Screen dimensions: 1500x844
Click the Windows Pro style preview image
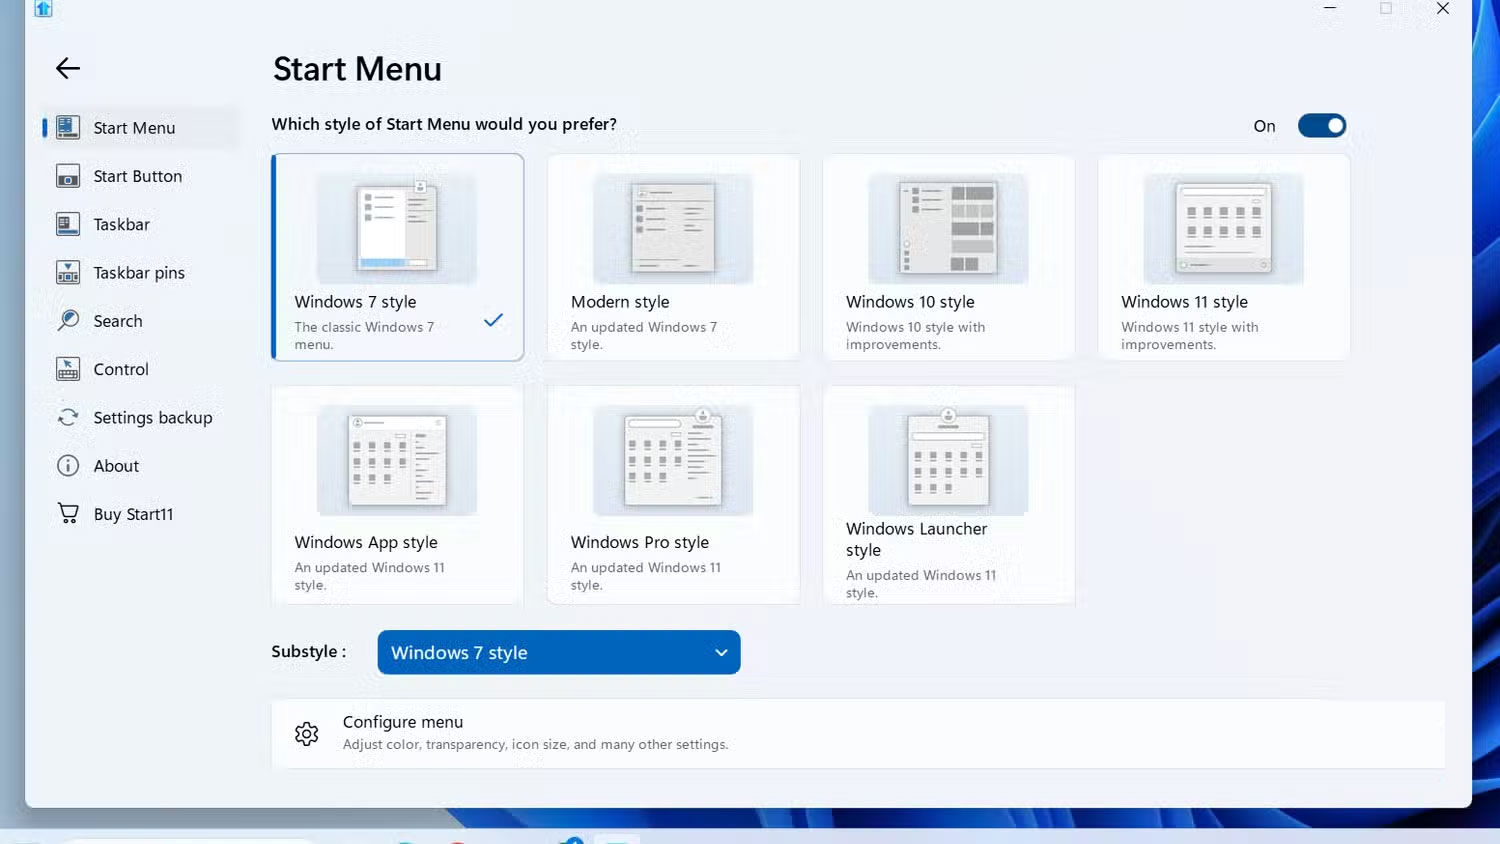point(672,460)
